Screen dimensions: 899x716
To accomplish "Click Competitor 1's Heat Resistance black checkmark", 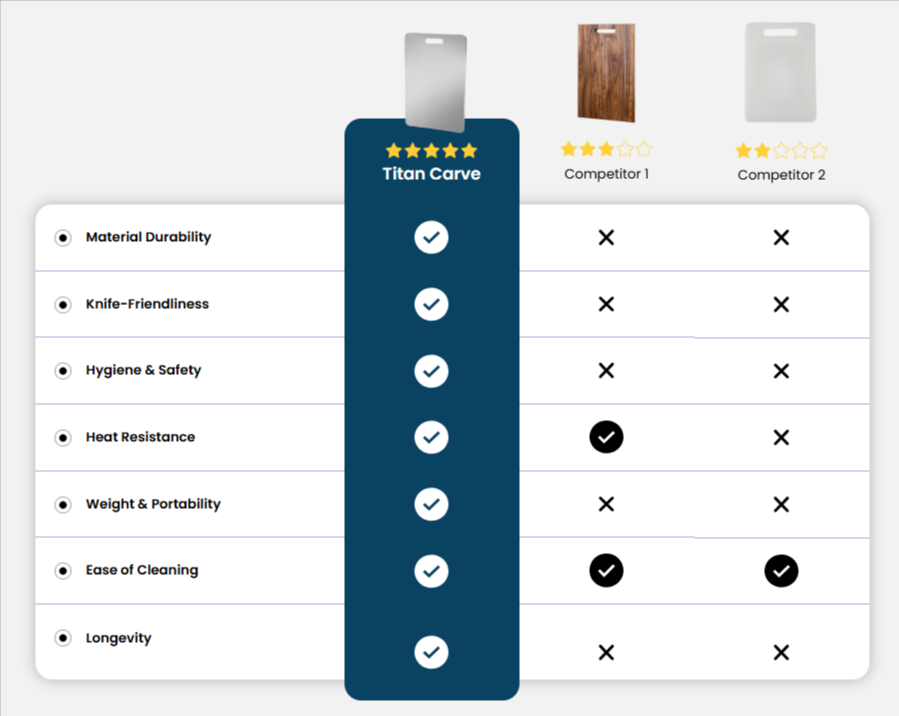I will coord(606,437).
